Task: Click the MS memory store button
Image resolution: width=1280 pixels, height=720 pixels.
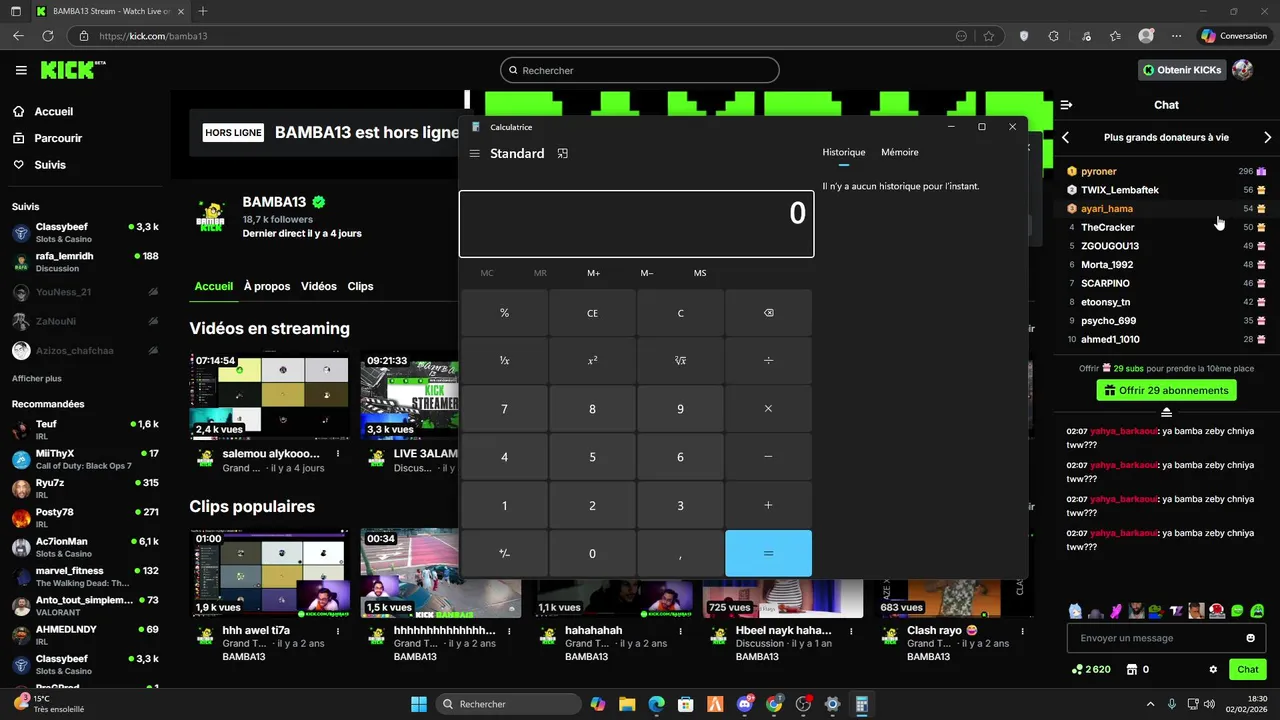Action: tap(700, 273)
